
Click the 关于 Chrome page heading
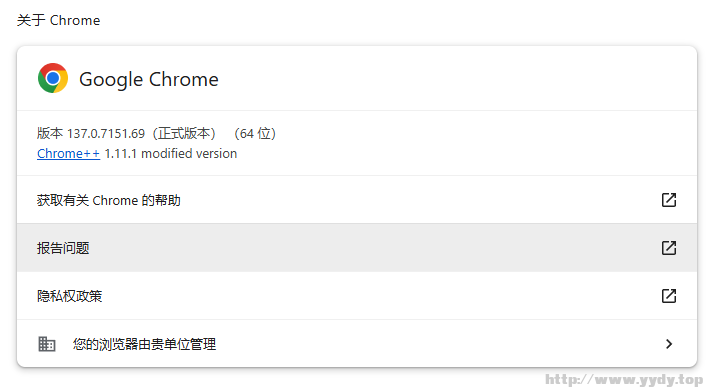pyautogui.click(x=58, y=20)
